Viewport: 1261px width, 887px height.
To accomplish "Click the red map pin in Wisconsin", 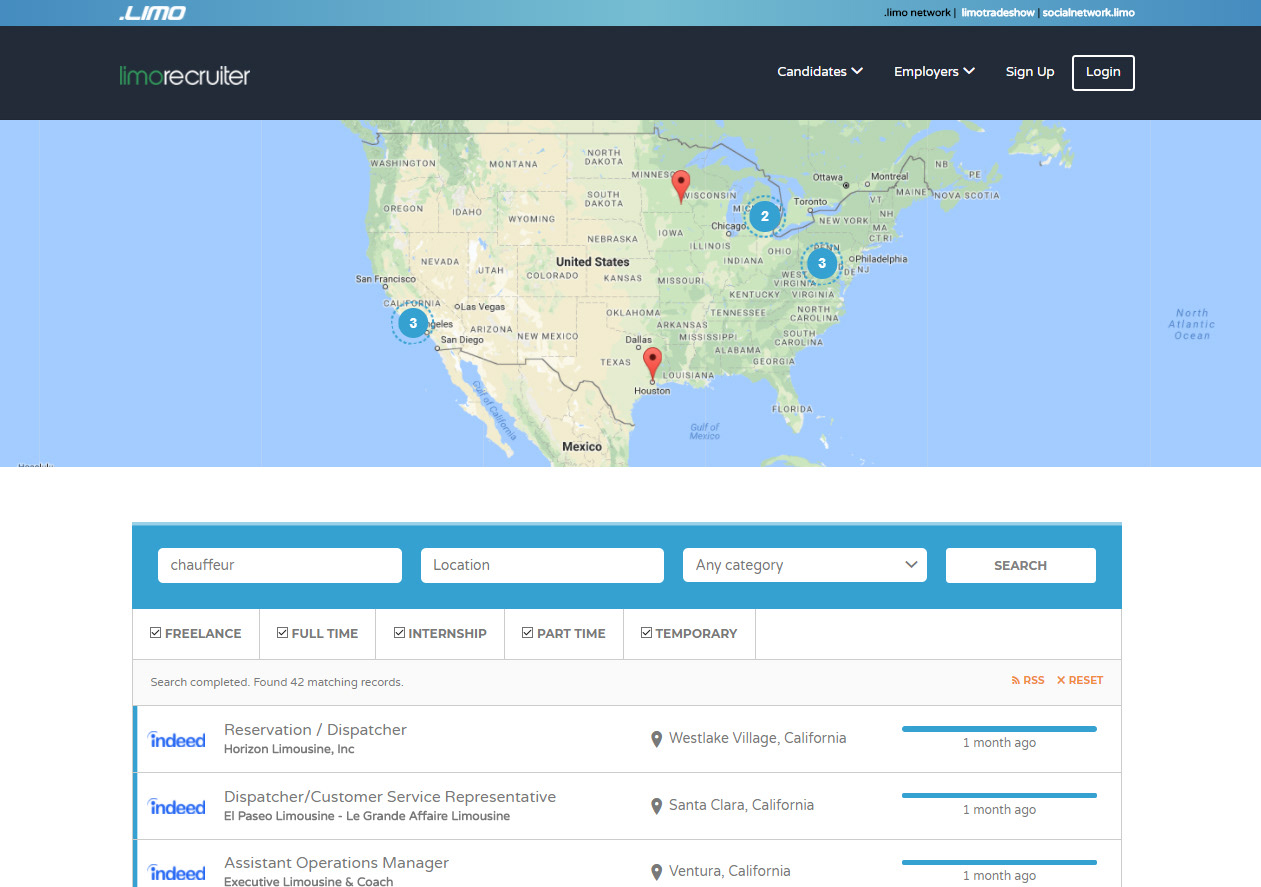I will (x=681, y=187).
